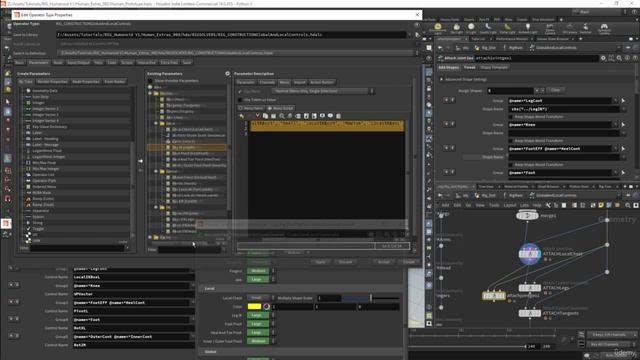
Task: Click the Switcher shelf tool
Action: pyautogui.click(x=586, y=29)
